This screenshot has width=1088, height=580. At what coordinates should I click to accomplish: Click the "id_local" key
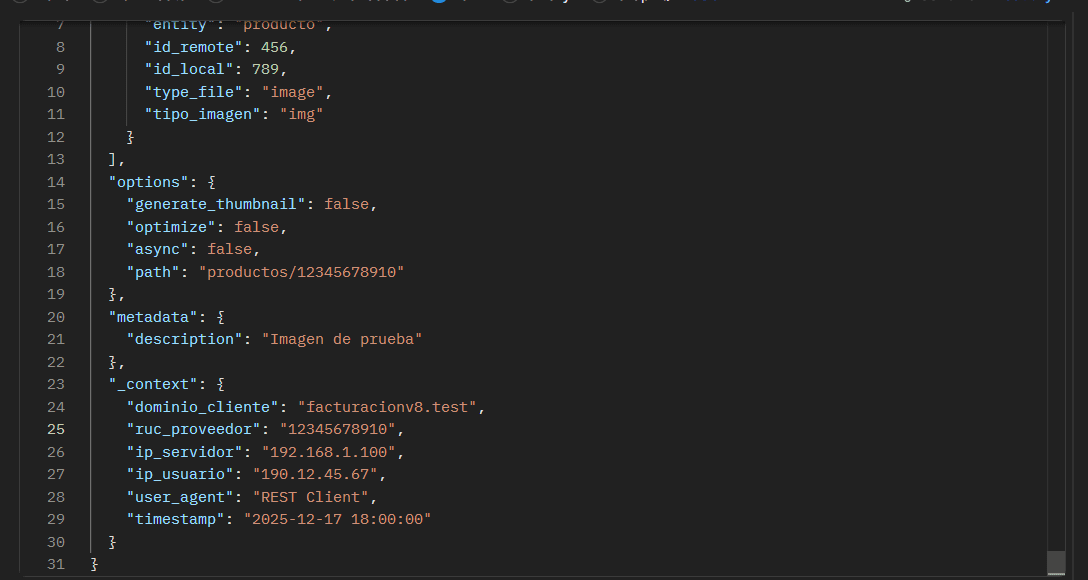(x=189, y=69)
